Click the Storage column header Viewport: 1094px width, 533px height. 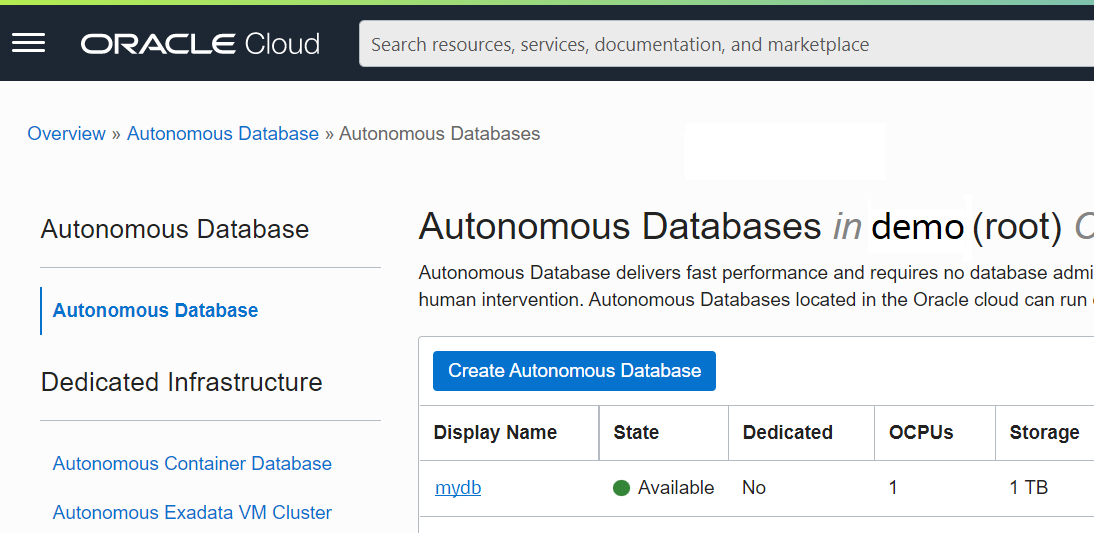(1044, 433)
